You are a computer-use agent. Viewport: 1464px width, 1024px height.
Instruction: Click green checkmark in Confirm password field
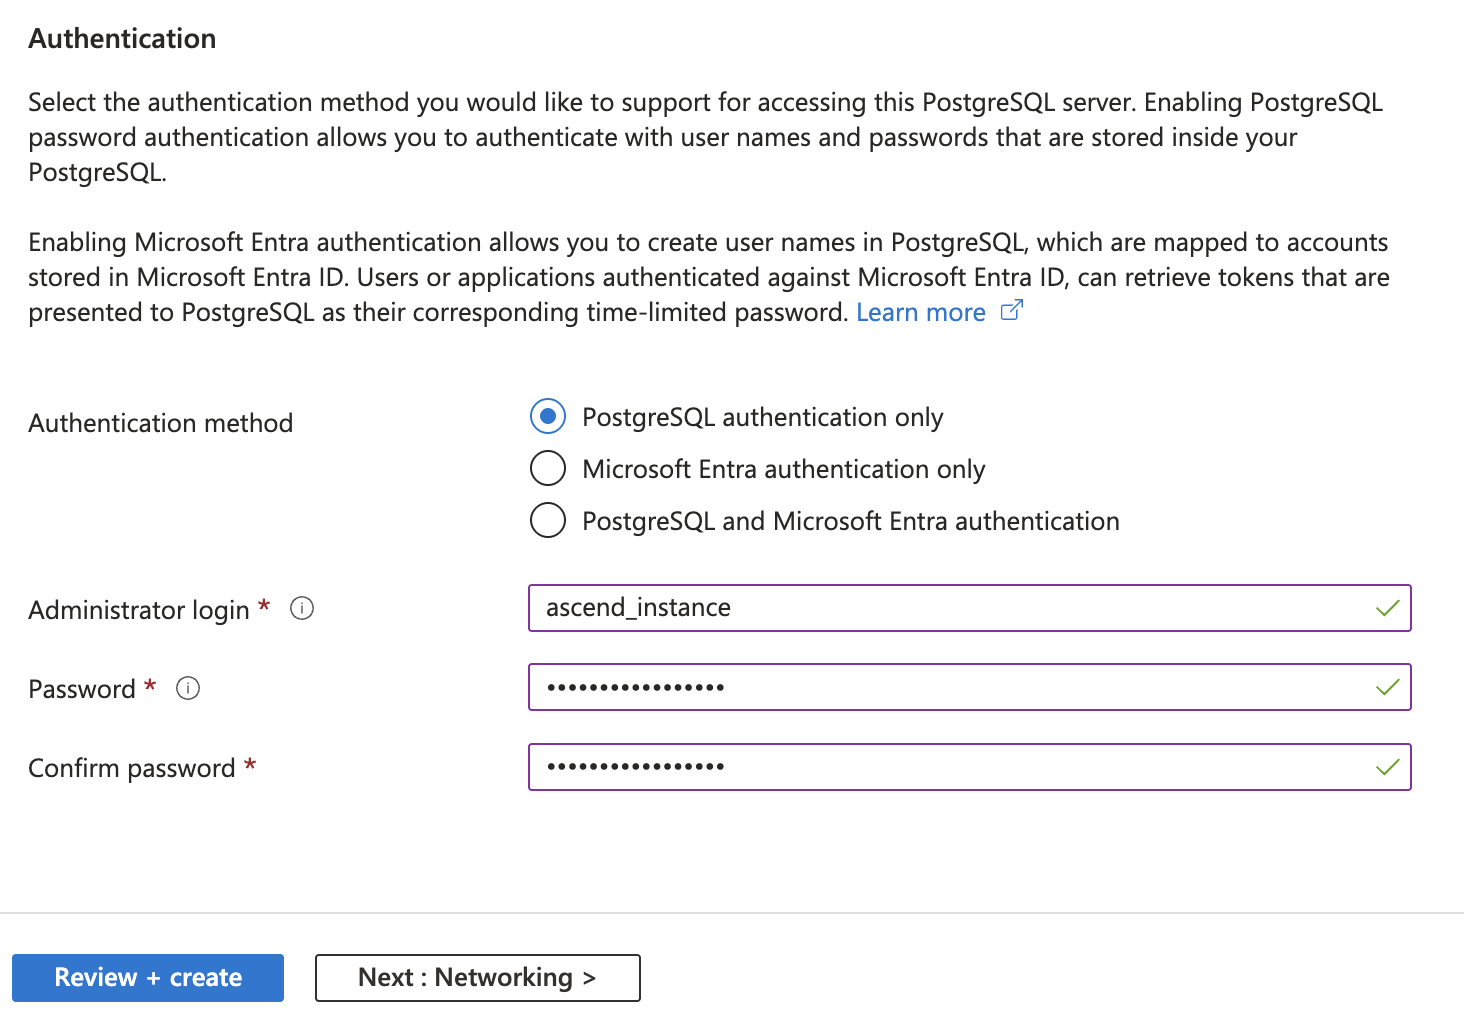pos(1387,767)
